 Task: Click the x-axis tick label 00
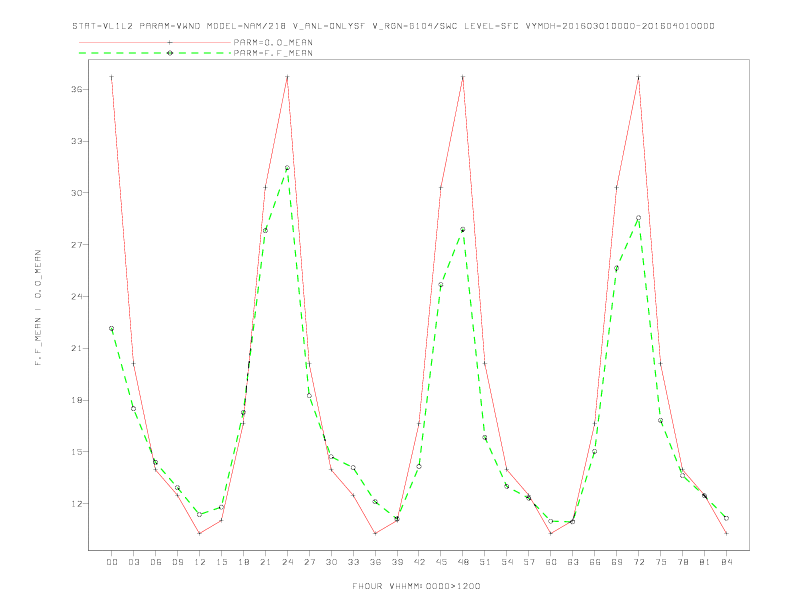tap(112, 562)
